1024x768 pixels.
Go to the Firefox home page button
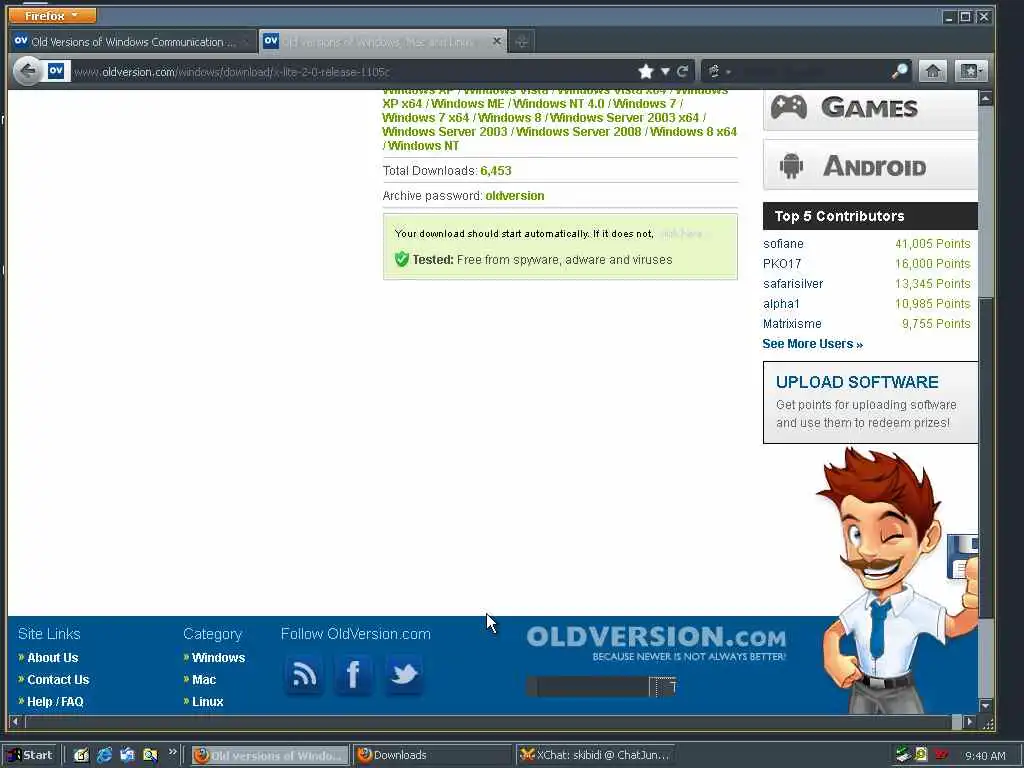pos(932,71)
